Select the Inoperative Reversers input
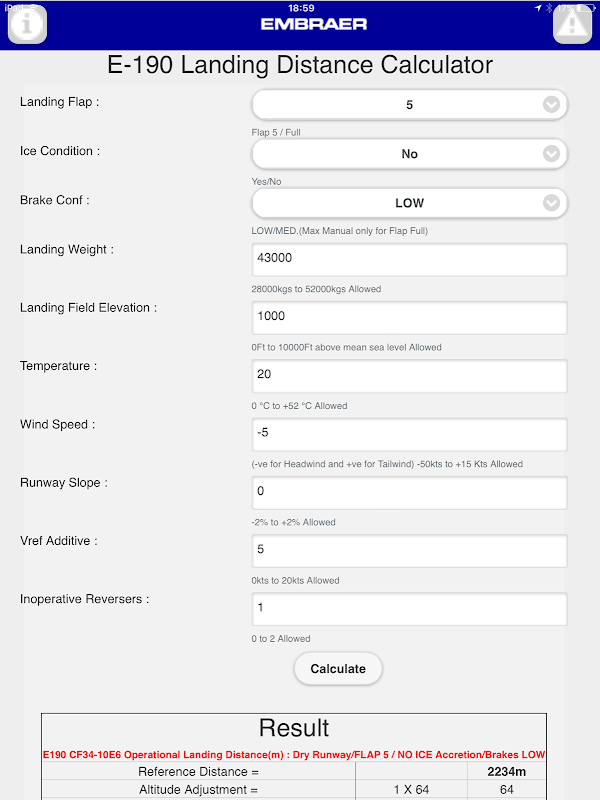The image size is (600, 800). point(409,609)
